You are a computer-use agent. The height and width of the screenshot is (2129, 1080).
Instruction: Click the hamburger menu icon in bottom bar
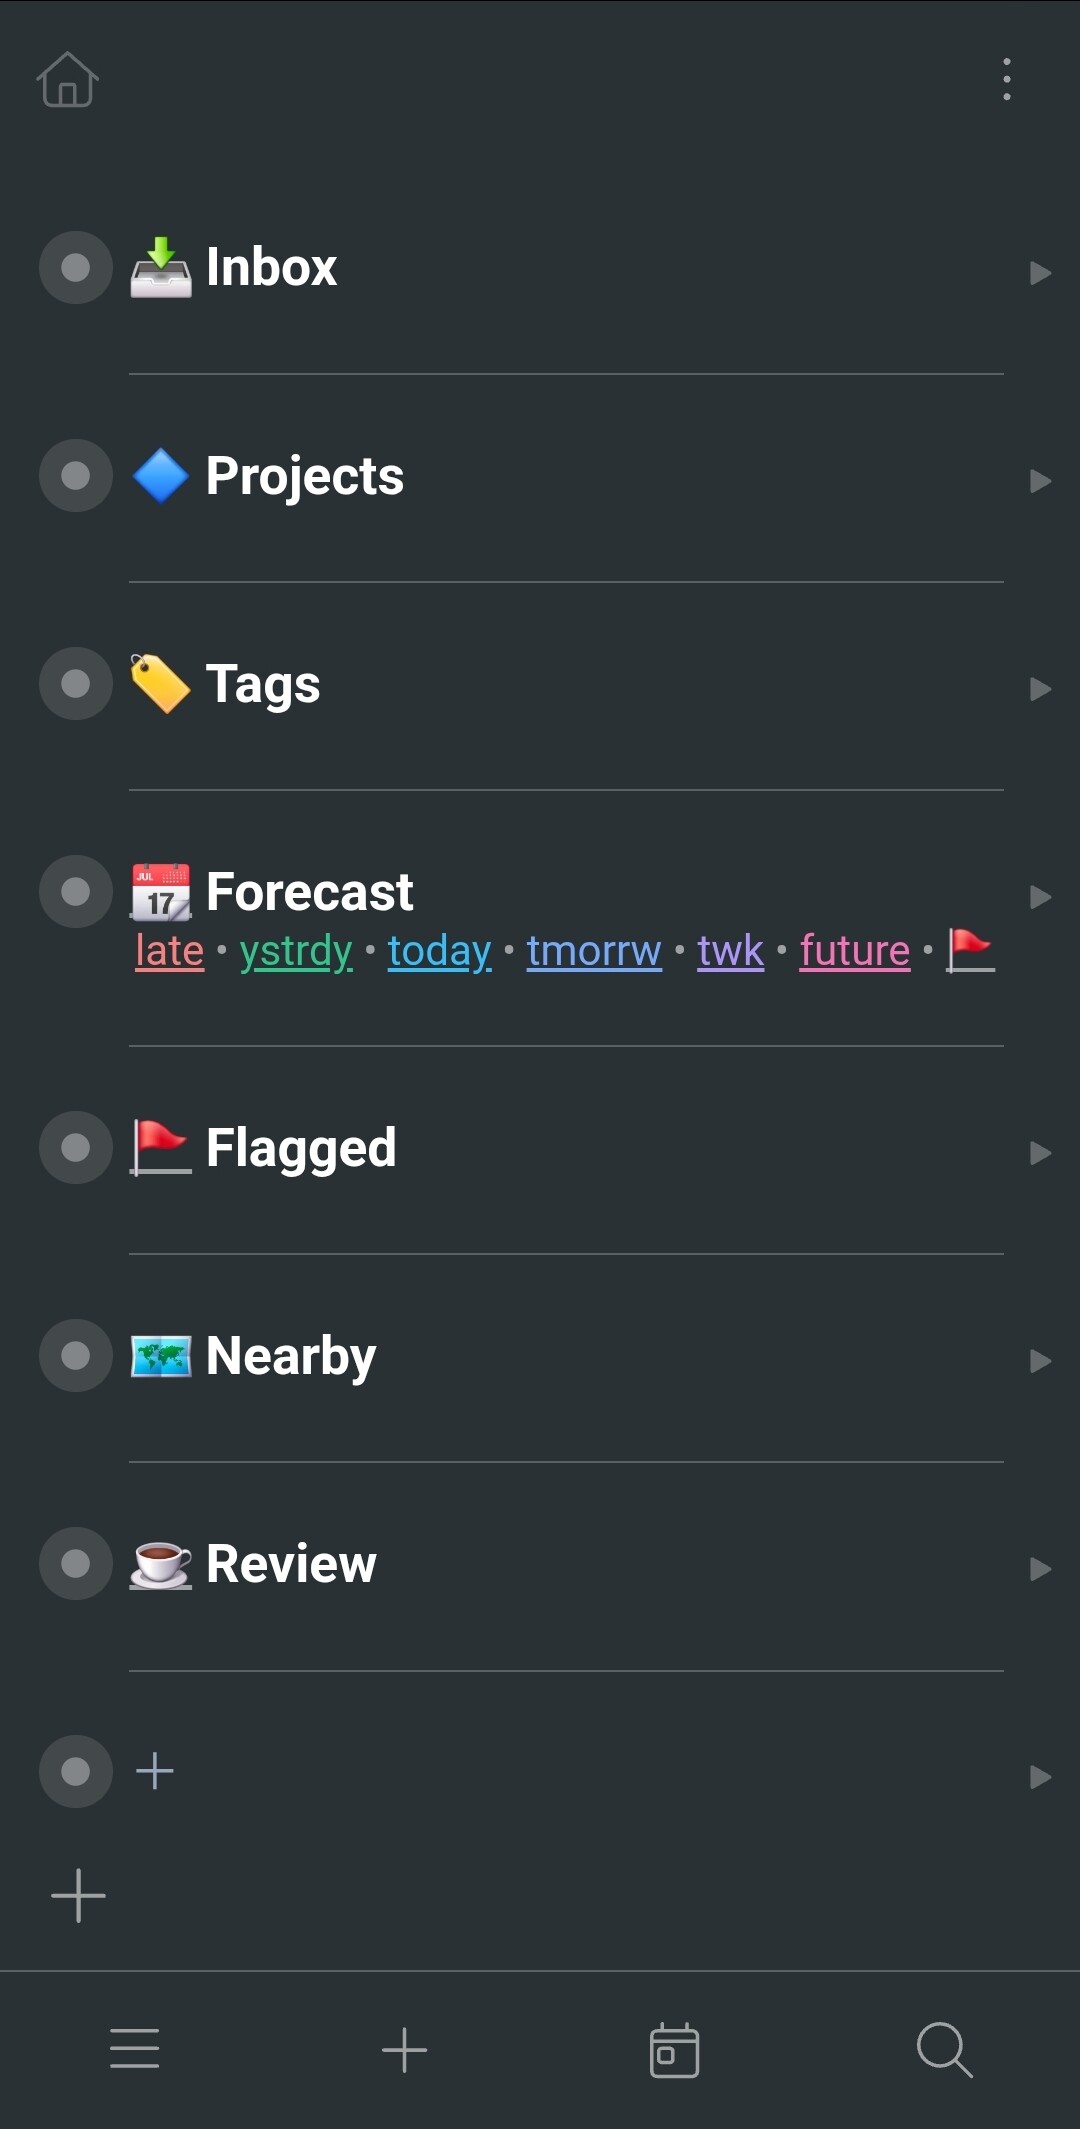click(x=135, y=2049)
